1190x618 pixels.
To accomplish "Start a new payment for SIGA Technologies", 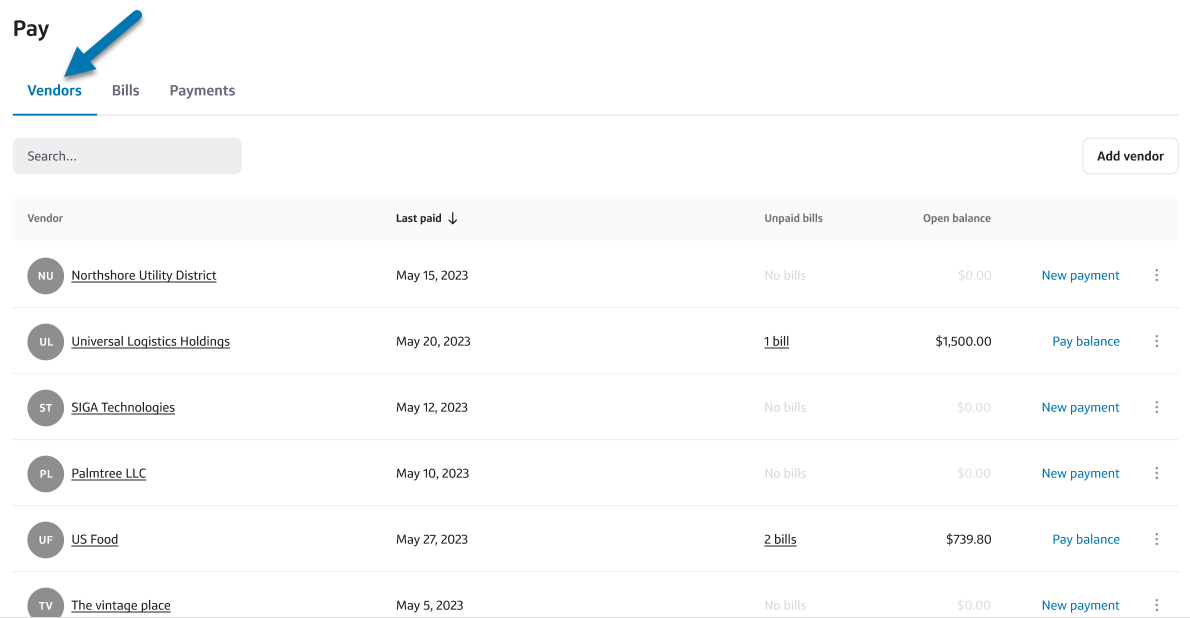I will [1080, 407].
